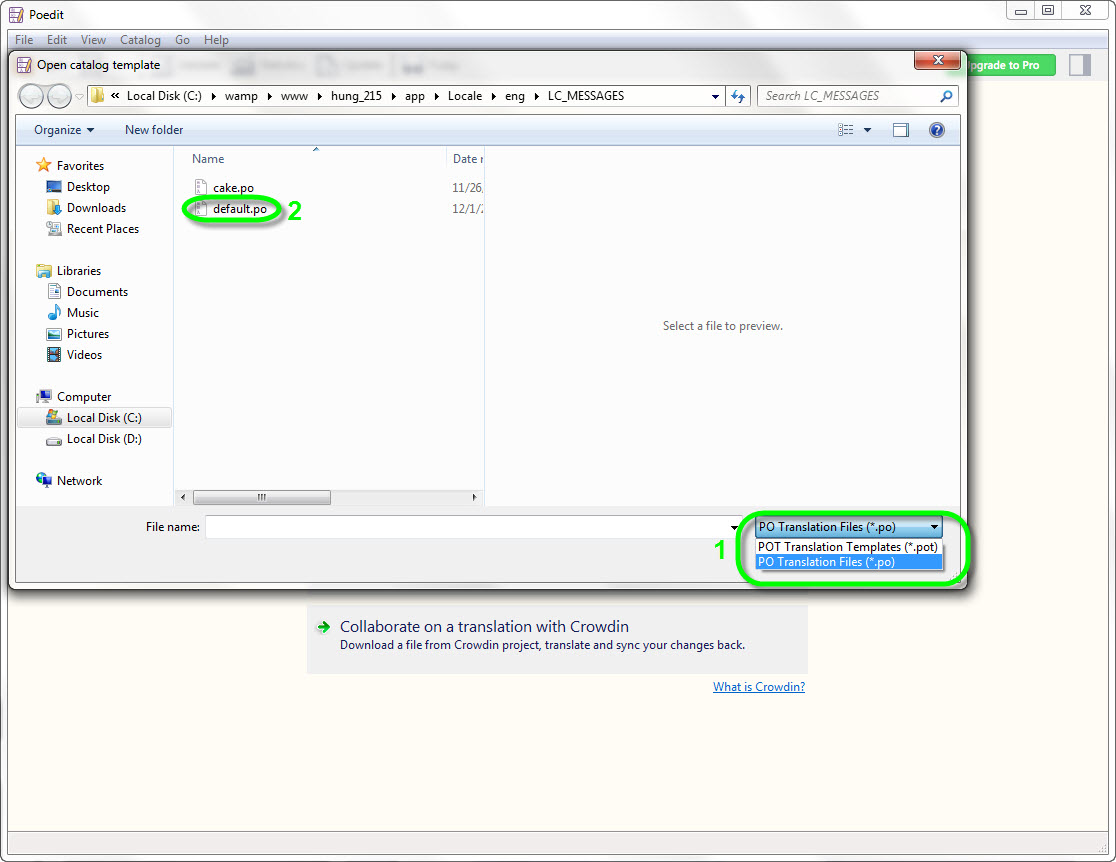Viewport: 1116px width, 862px height.
Task: Toggle the preview pane
Action: point(900,130)
